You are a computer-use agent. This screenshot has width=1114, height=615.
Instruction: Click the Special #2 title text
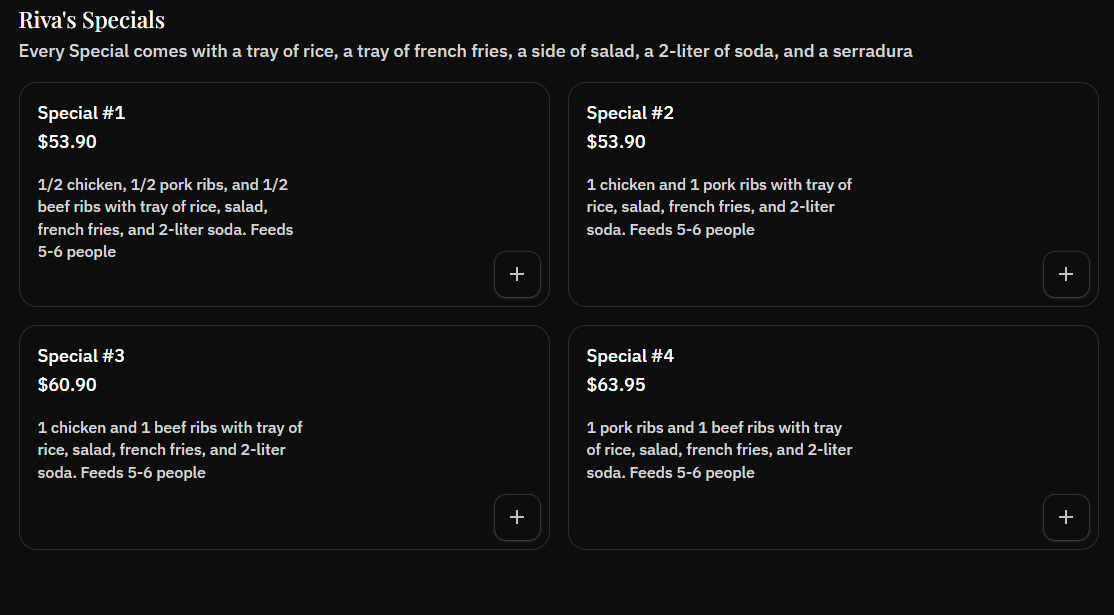click(x=630, y=113)
